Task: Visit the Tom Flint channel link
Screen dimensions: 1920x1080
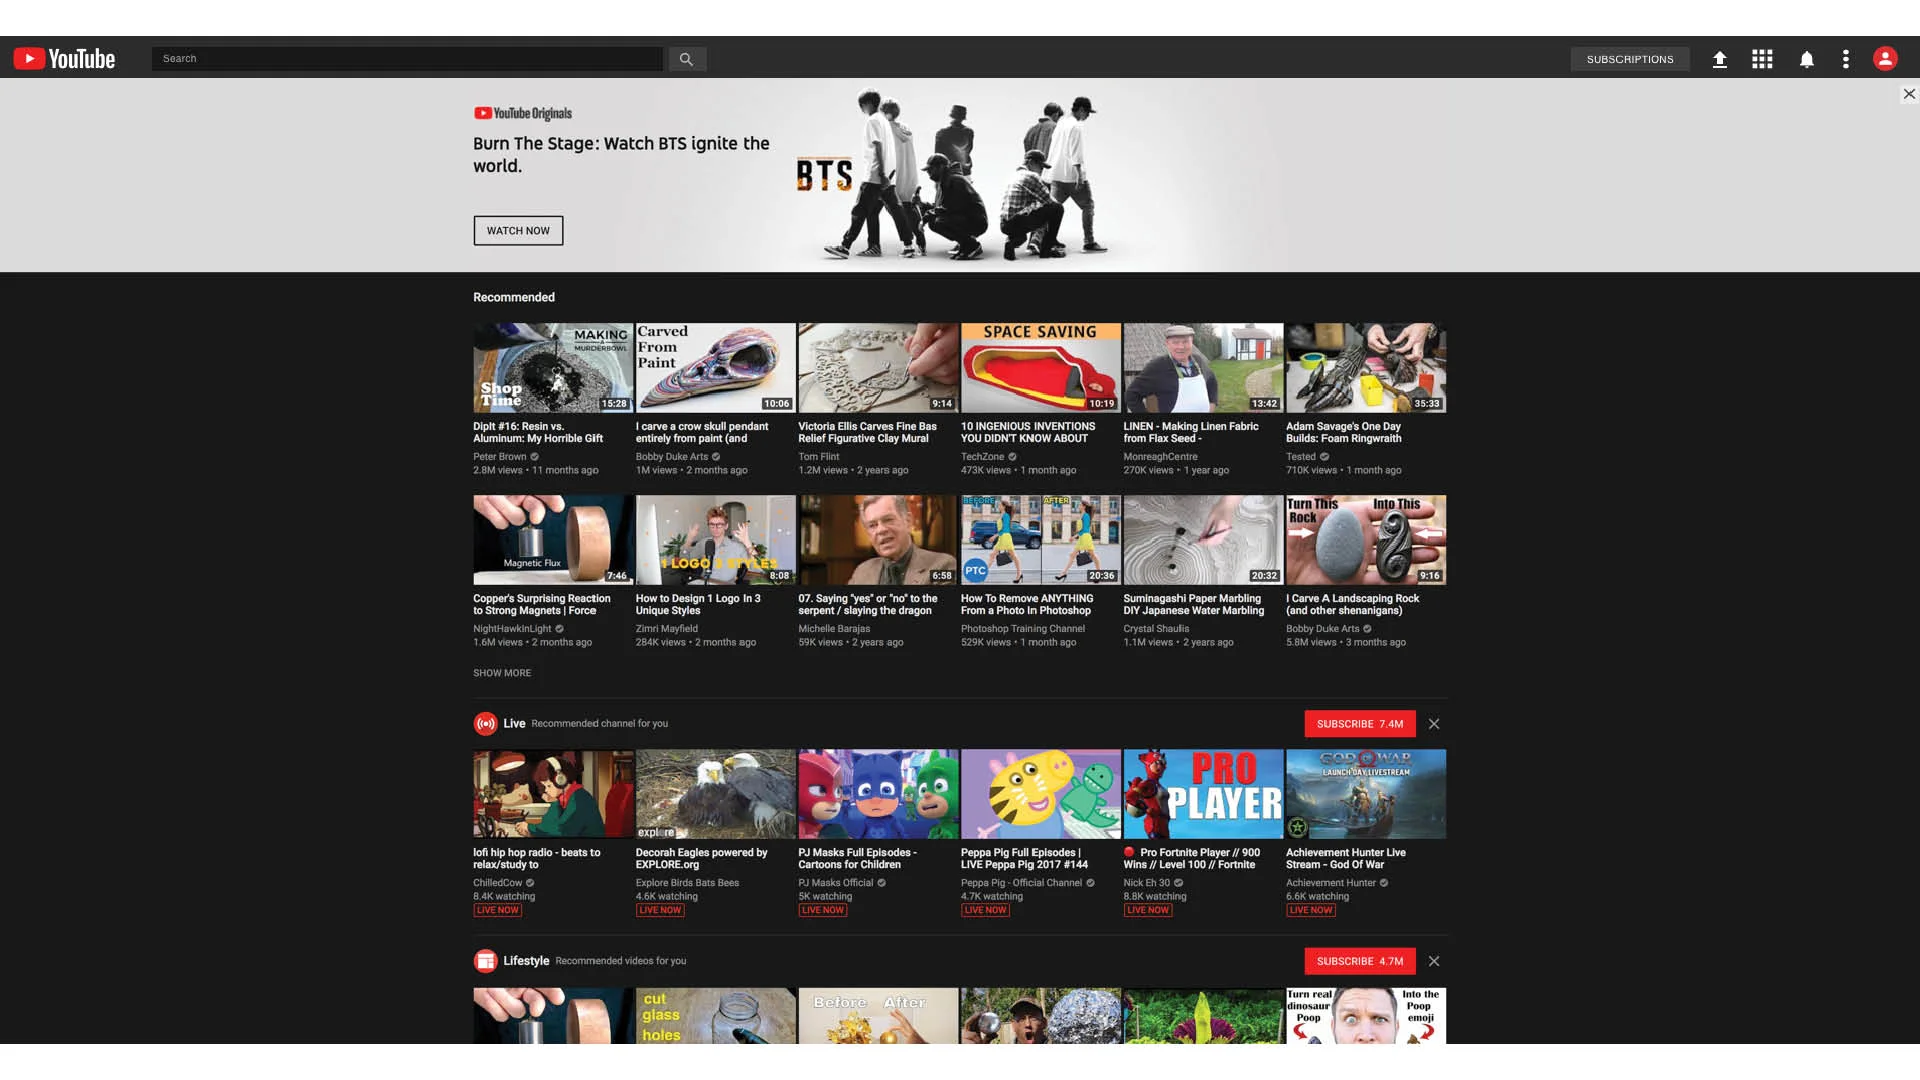Action: pos(819,457)
